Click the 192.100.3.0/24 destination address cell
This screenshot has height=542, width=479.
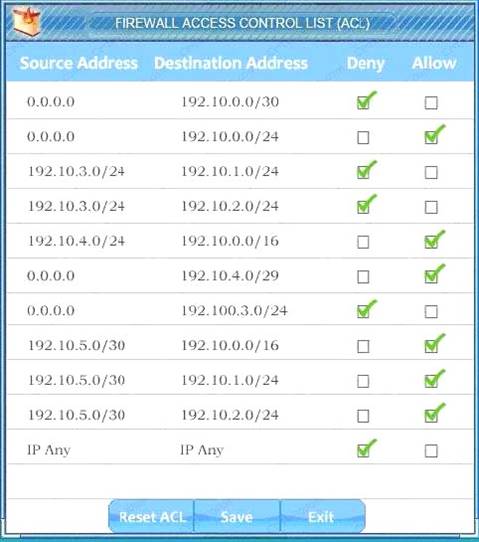pos(234,310)
